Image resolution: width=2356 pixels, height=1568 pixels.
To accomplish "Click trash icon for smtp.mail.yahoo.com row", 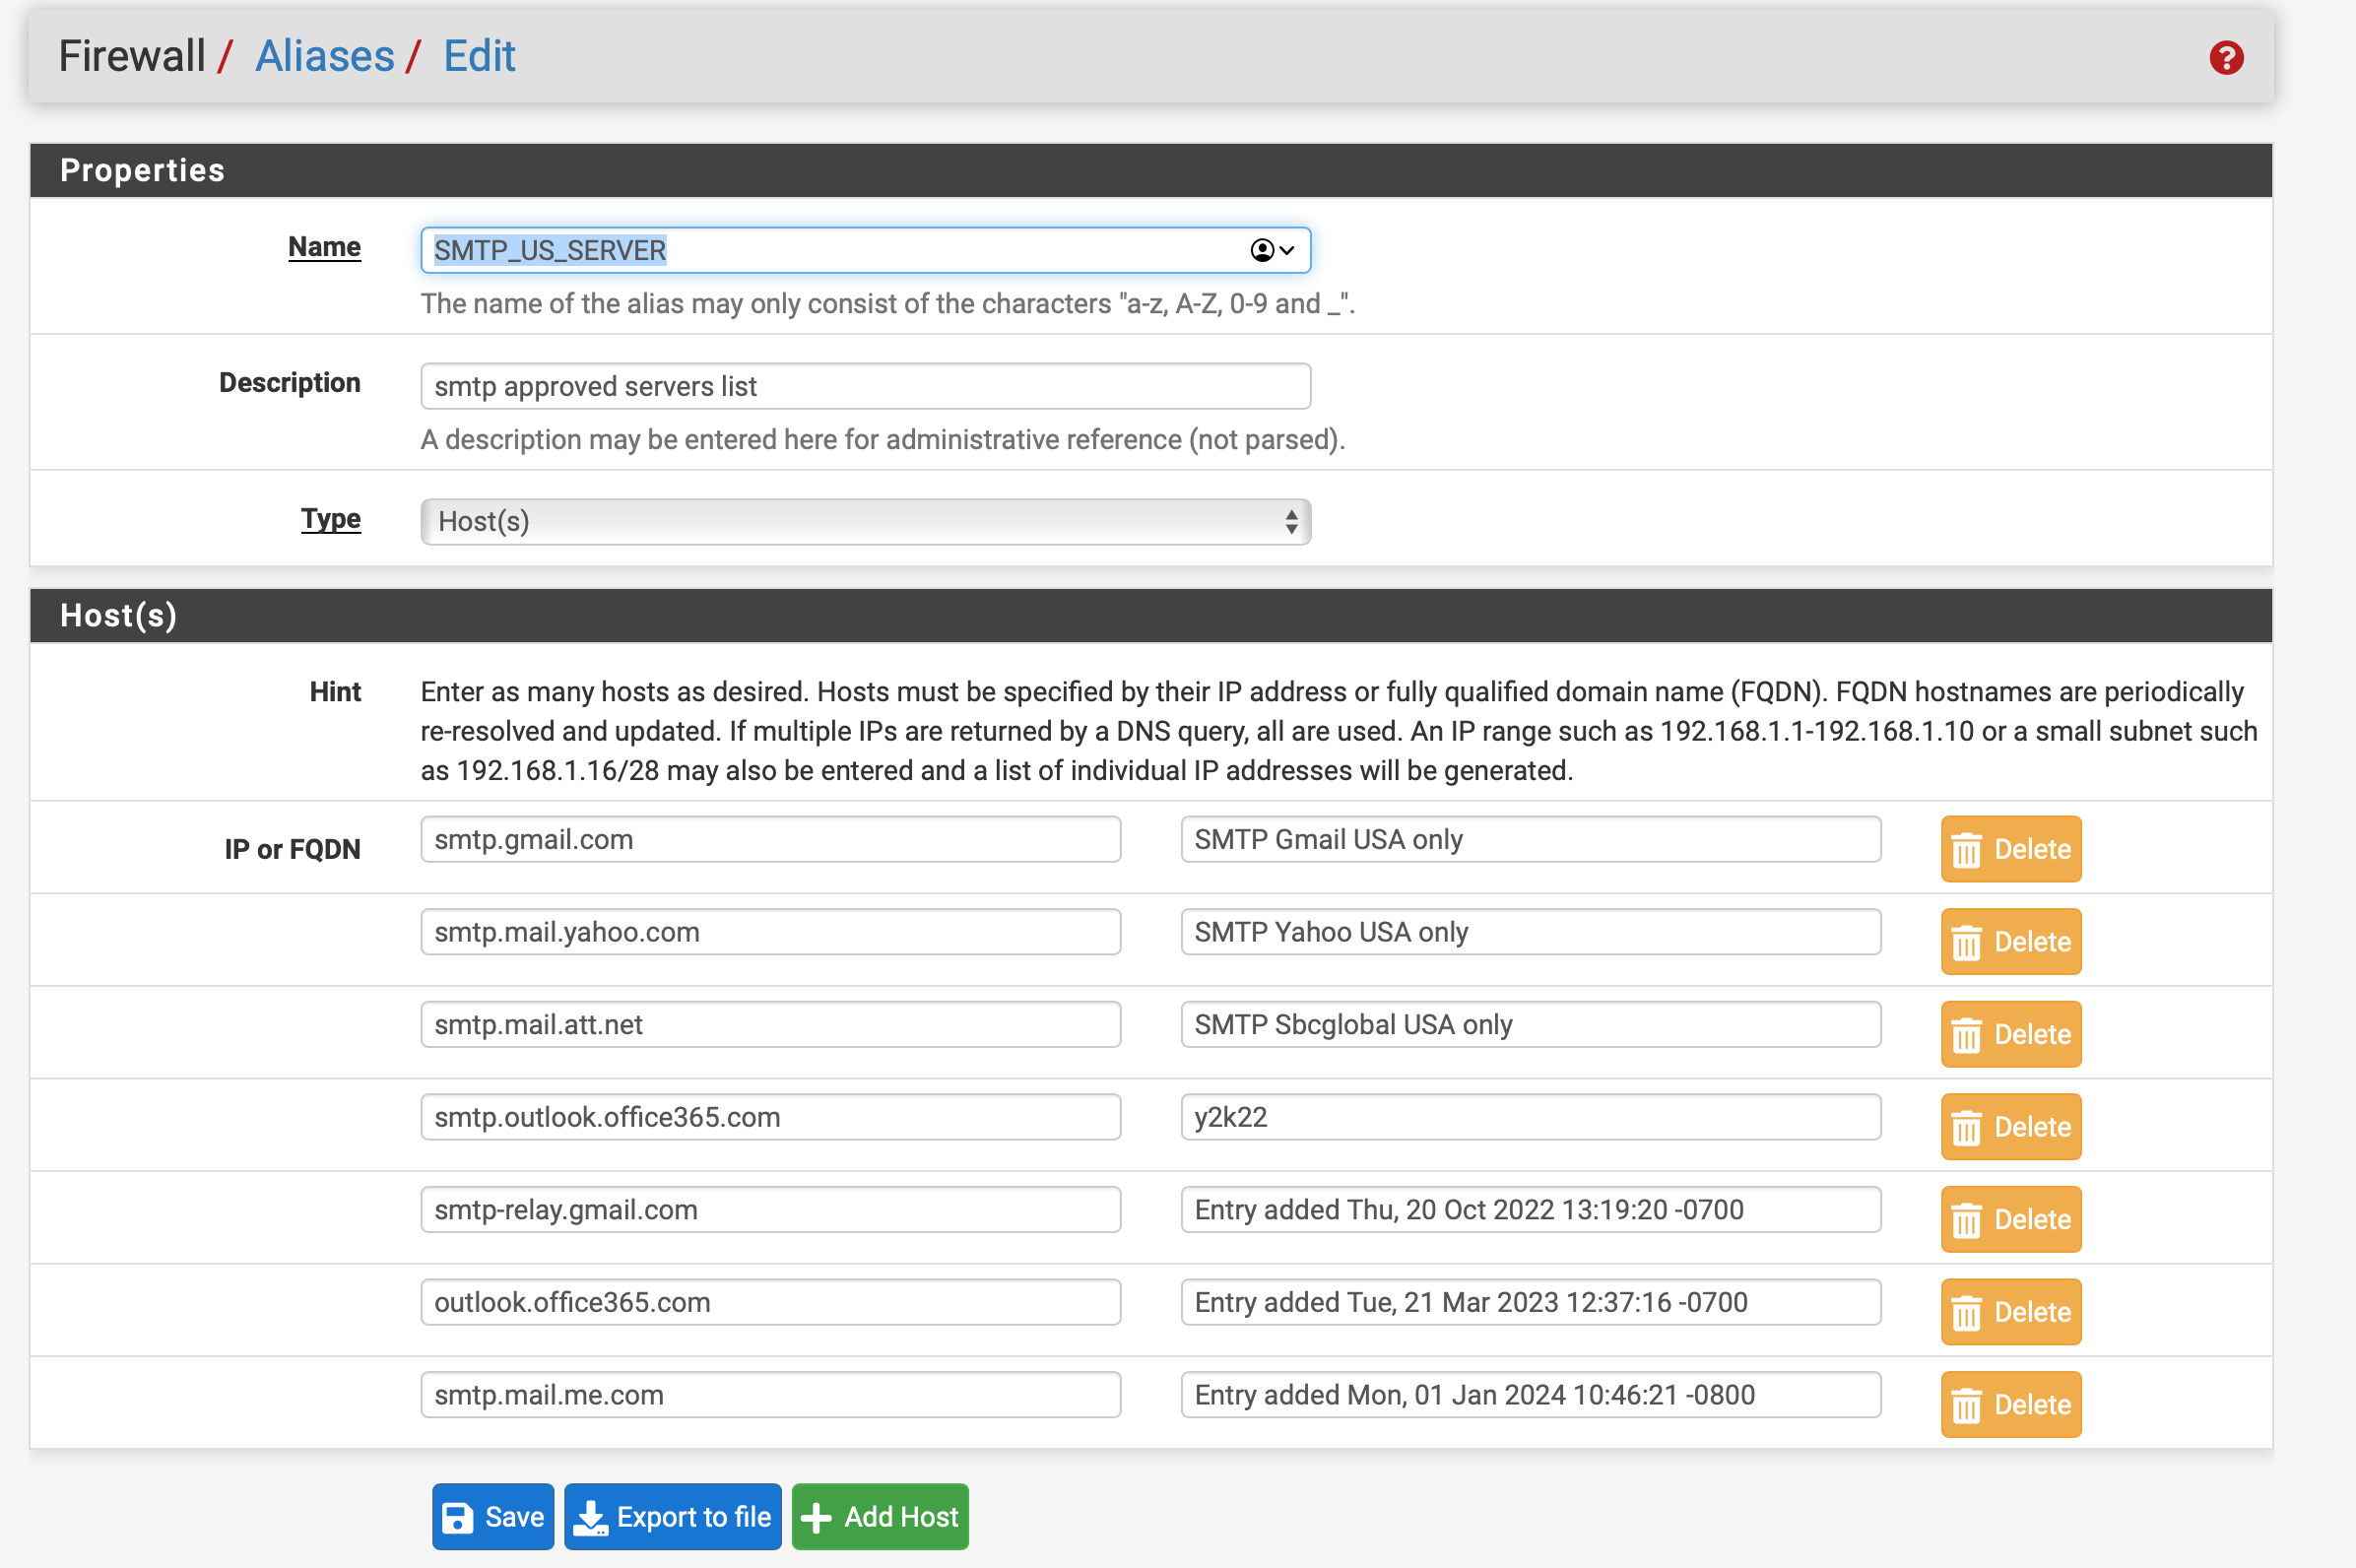I will tap(1966, 943).
